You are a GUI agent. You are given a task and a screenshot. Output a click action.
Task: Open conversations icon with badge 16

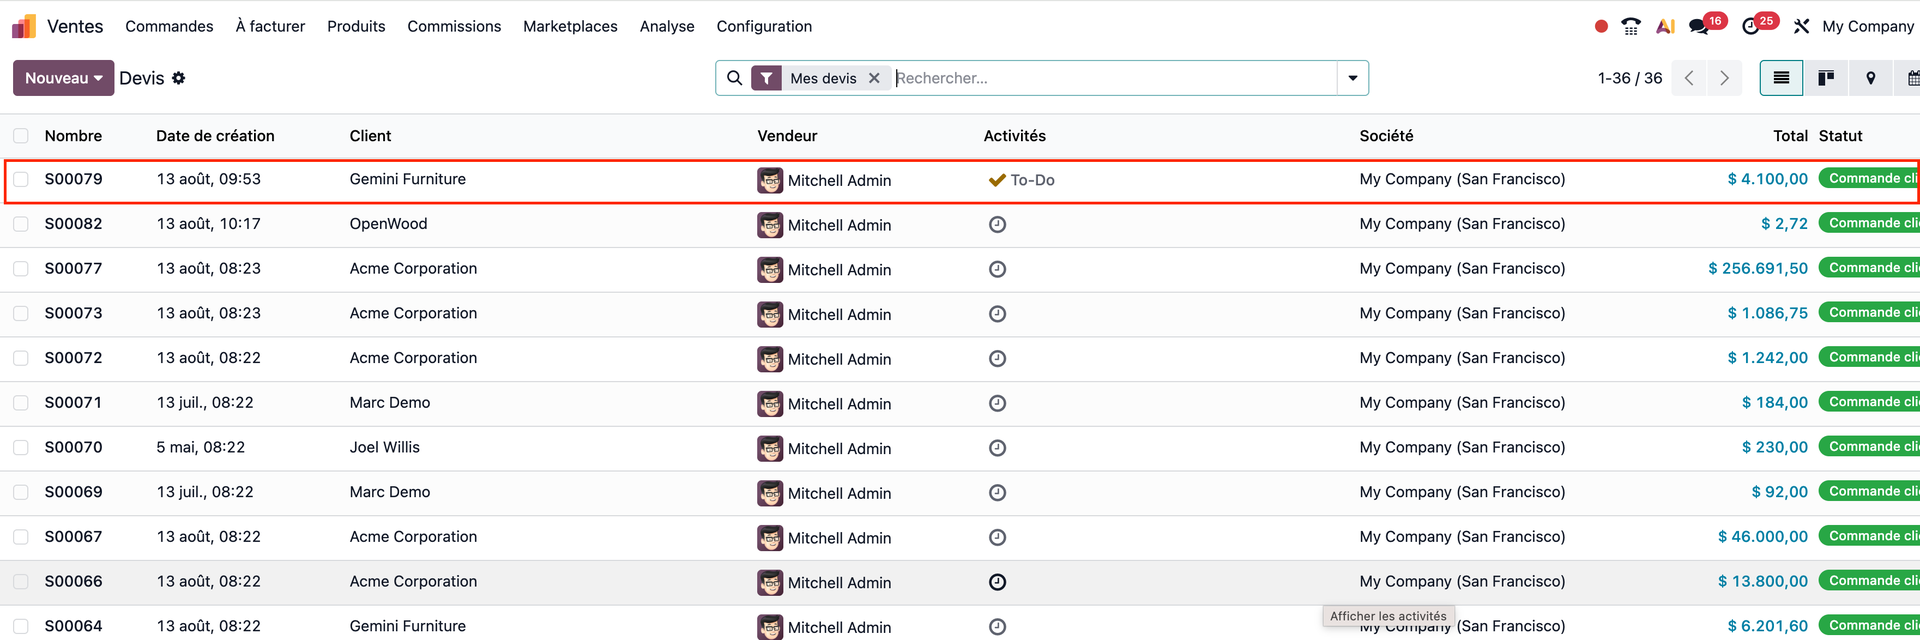click(1699, 27)
